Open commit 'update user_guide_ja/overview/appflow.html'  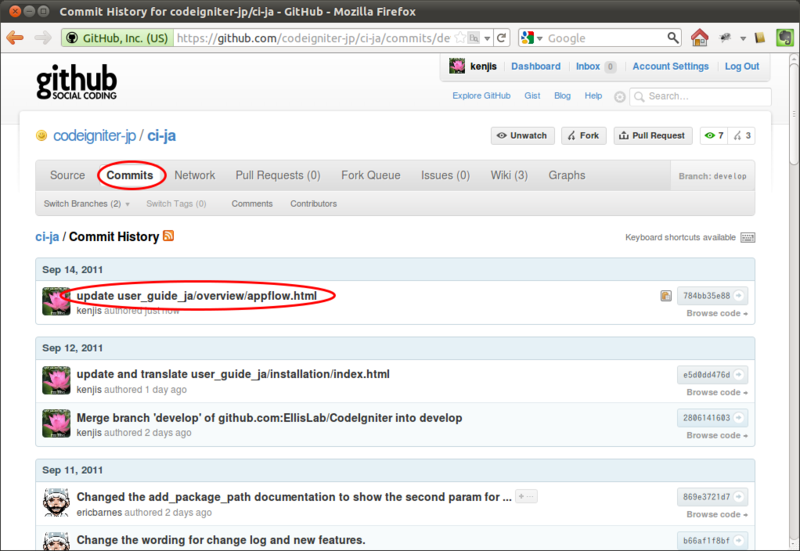[x=196, y=296]
